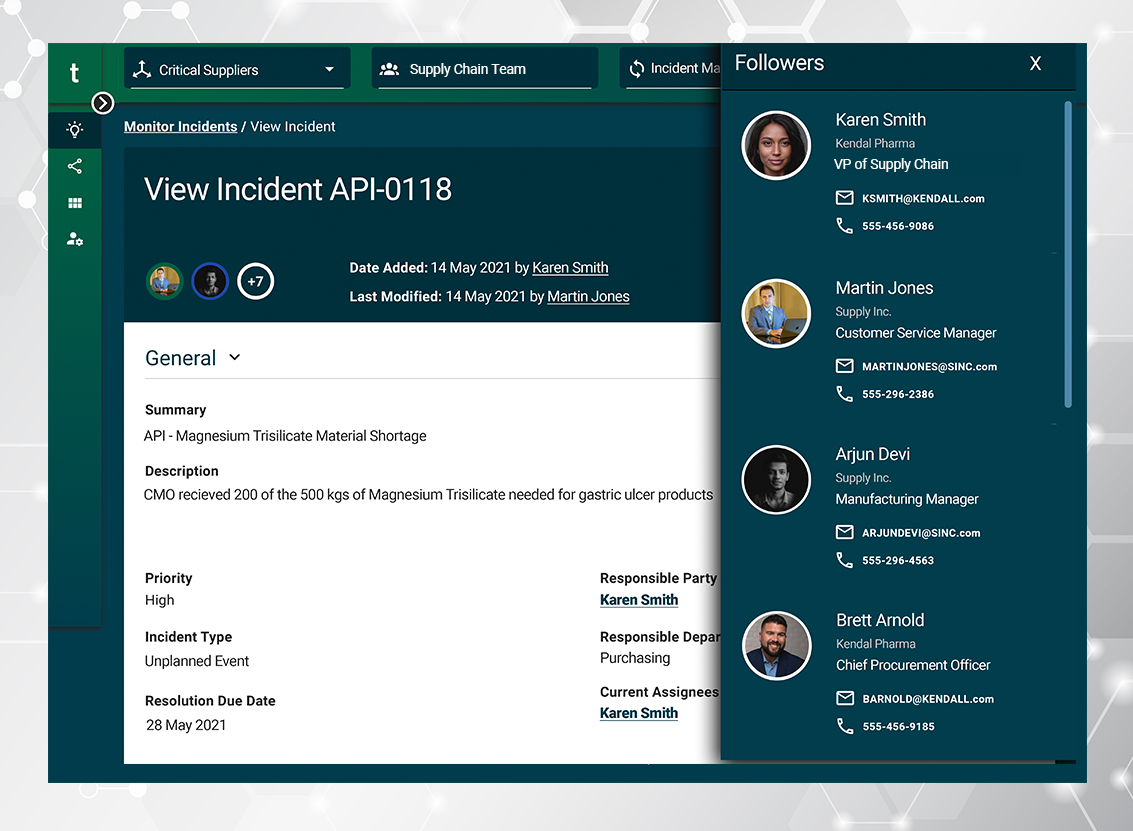Click the phone icon for 555-456-9185
Image resolution: width=1133 pixels, height=831 pixels.
845,726
